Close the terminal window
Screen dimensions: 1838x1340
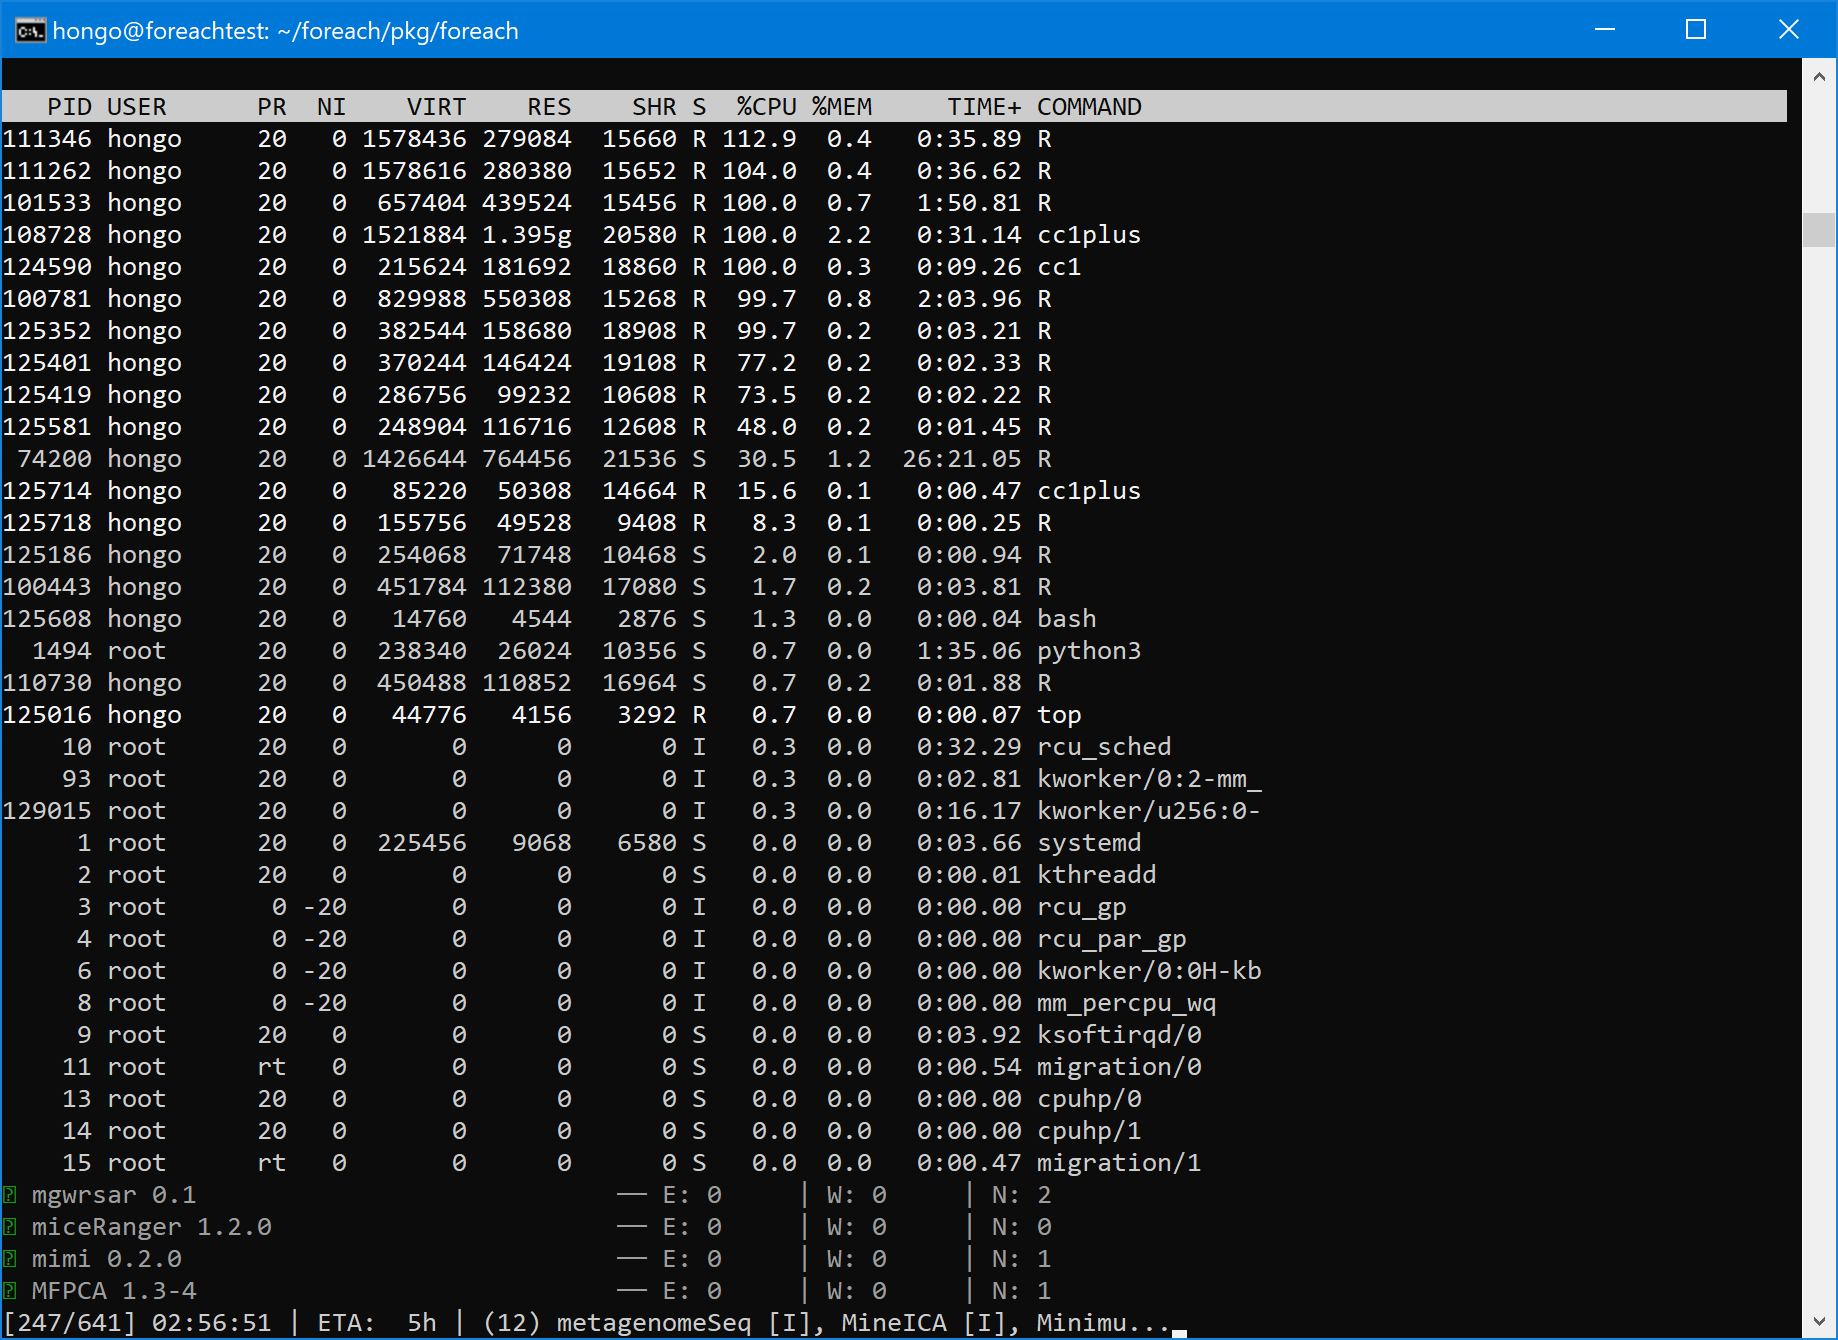(1789, 29)
